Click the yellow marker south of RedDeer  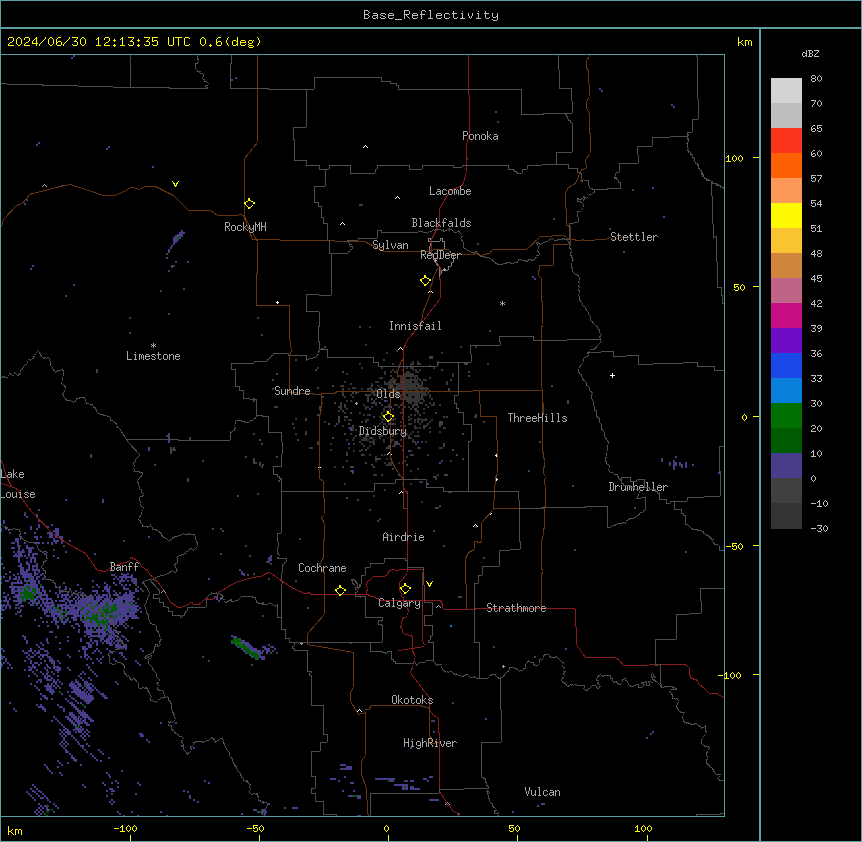coord(426,281)
